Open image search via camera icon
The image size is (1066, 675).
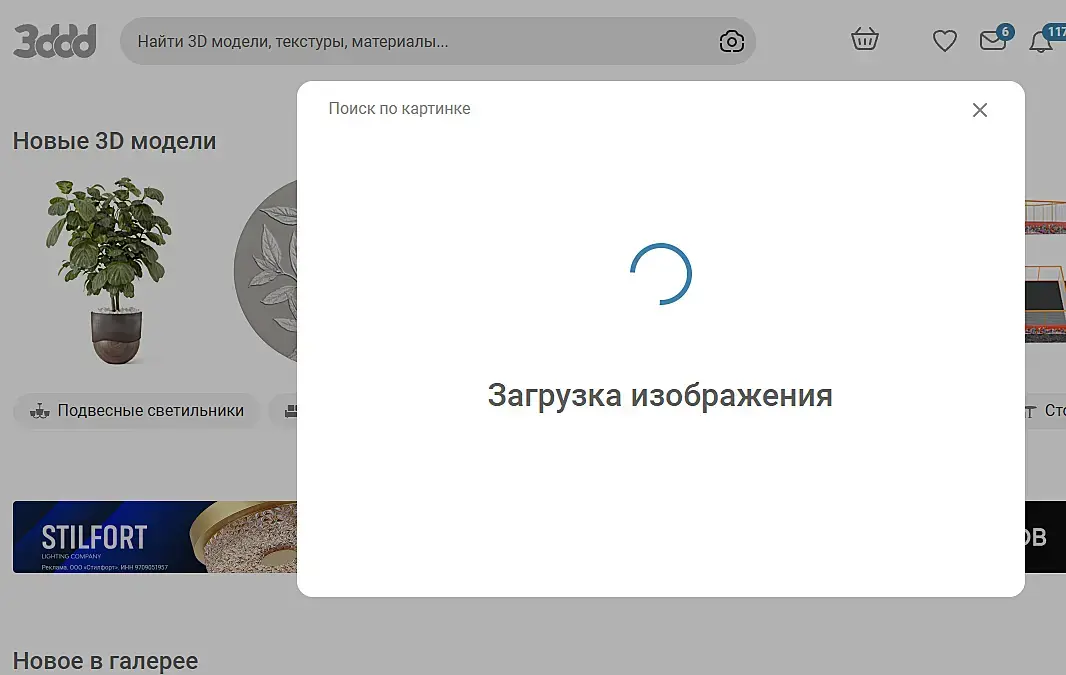point(732,41)
